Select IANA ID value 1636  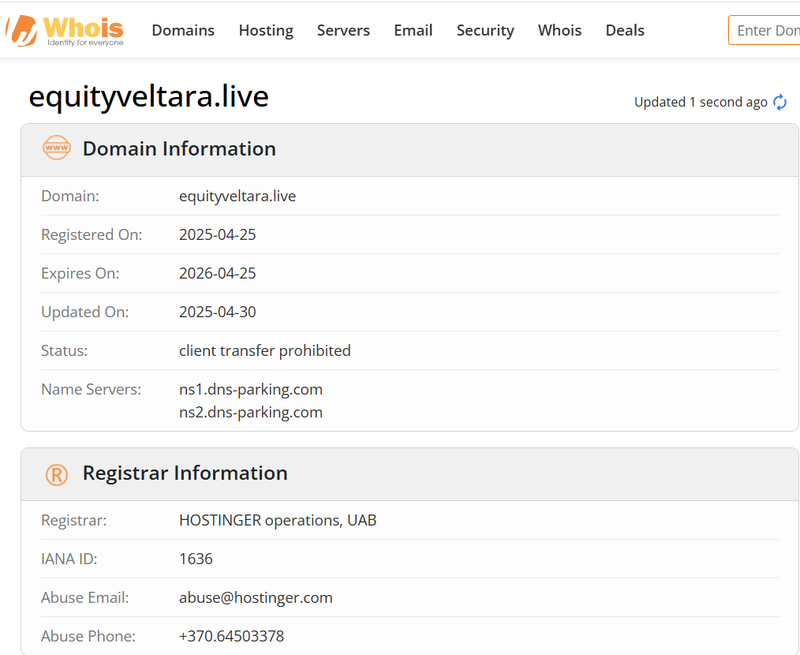[196, 559]
